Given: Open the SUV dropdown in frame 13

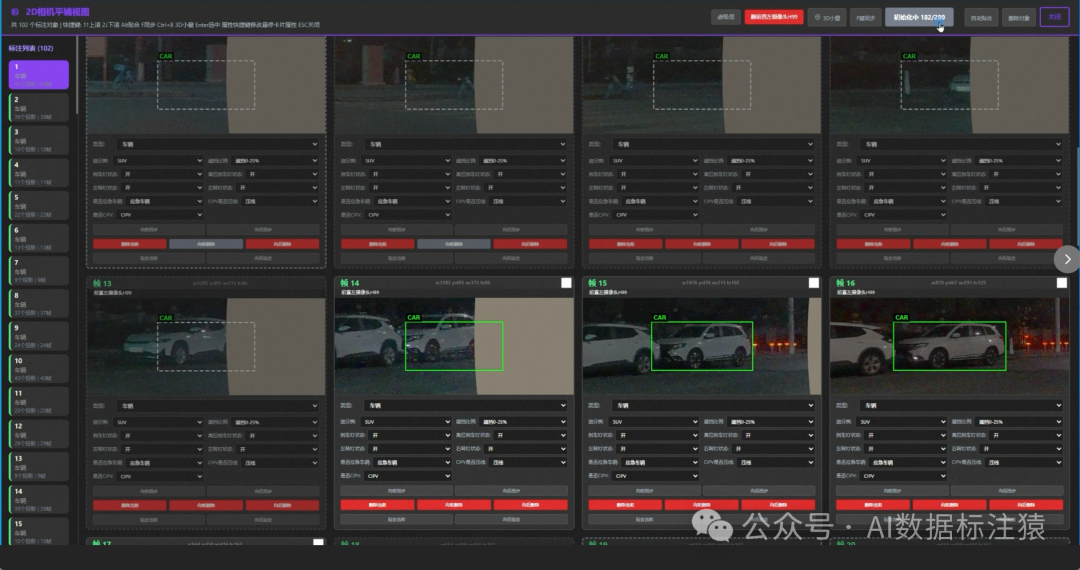Looking at the screenshot, I should pos(158,422).
